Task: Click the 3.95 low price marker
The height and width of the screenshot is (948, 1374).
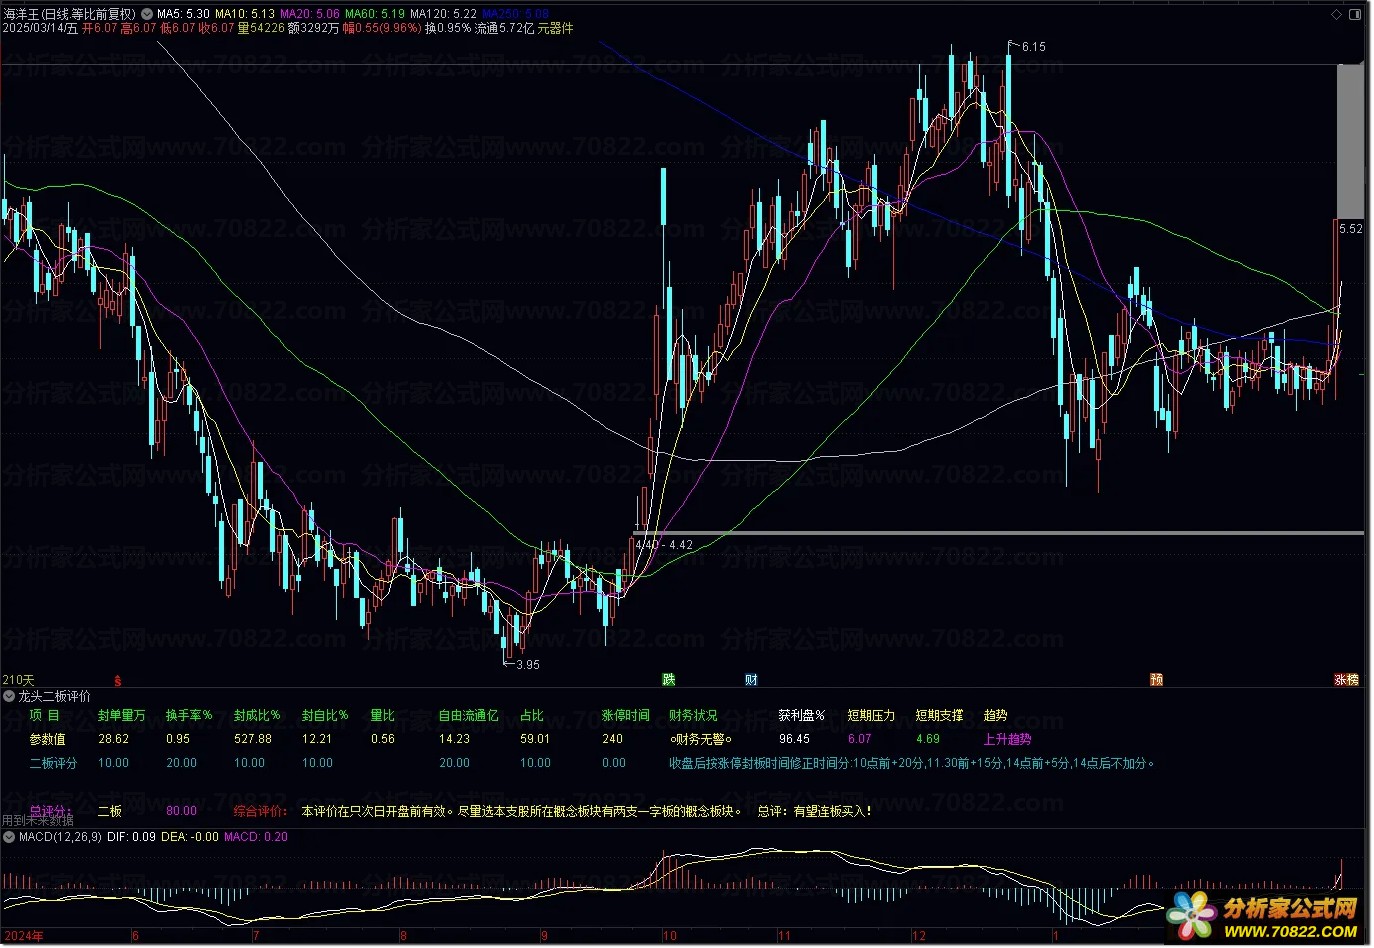Action: (527, 665)
